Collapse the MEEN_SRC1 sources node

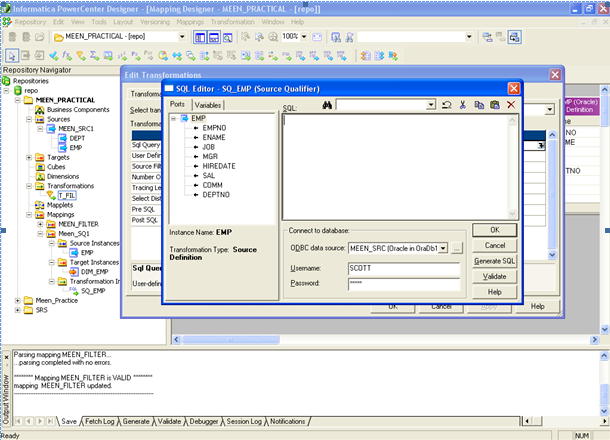(x=40, y=129)
